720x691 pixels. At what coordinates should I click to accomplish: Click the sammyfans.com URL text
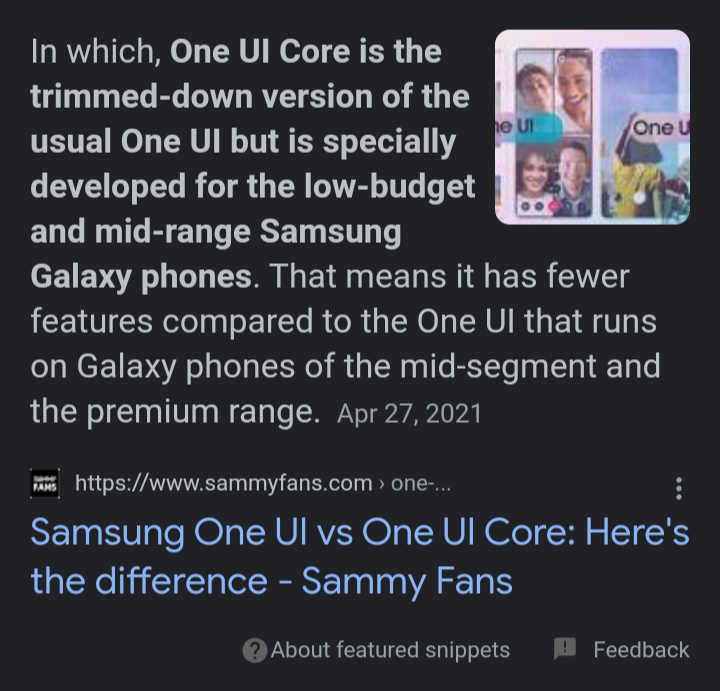tap(224, 483)
